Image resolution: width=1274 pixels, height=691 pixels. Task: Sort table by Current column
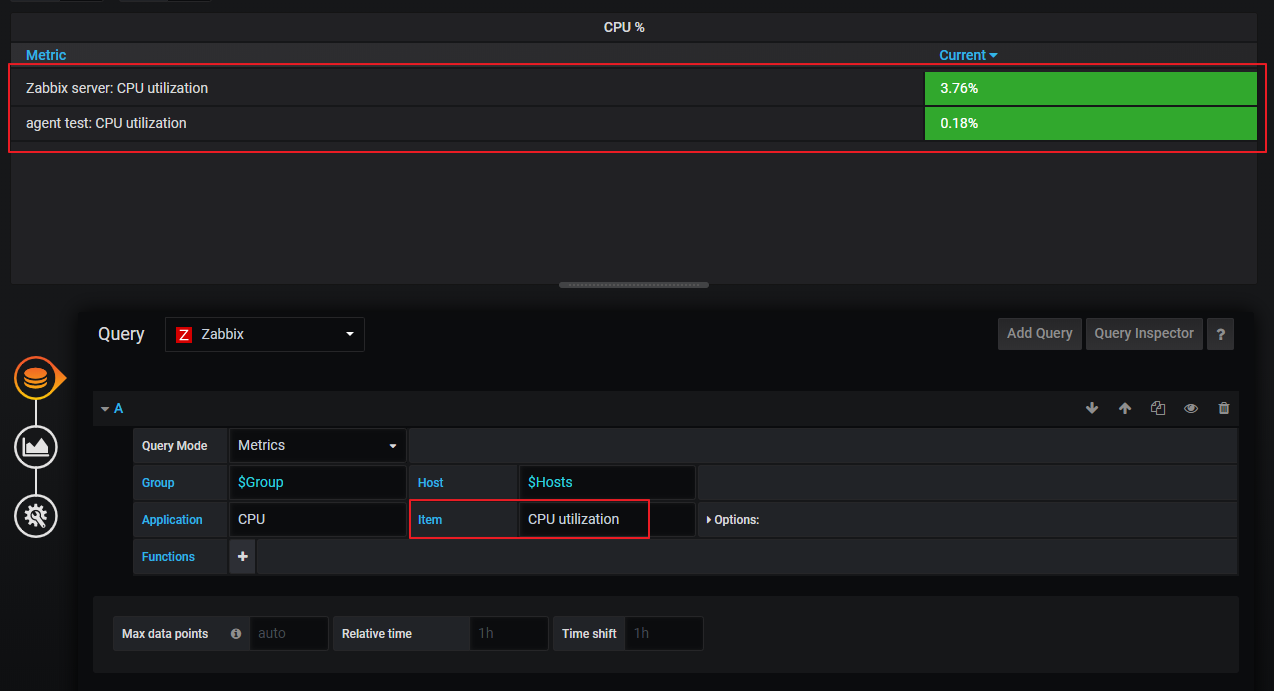(x=968, y=55)
